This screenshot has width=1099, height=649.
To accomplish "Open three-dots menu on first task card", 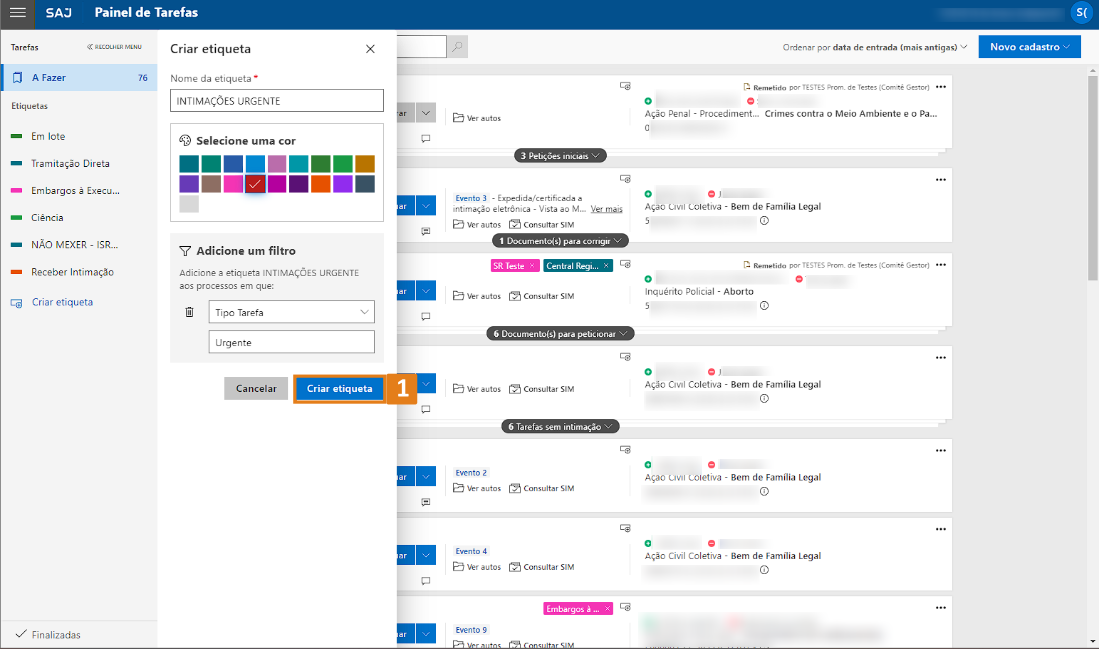I will [940, 87].
